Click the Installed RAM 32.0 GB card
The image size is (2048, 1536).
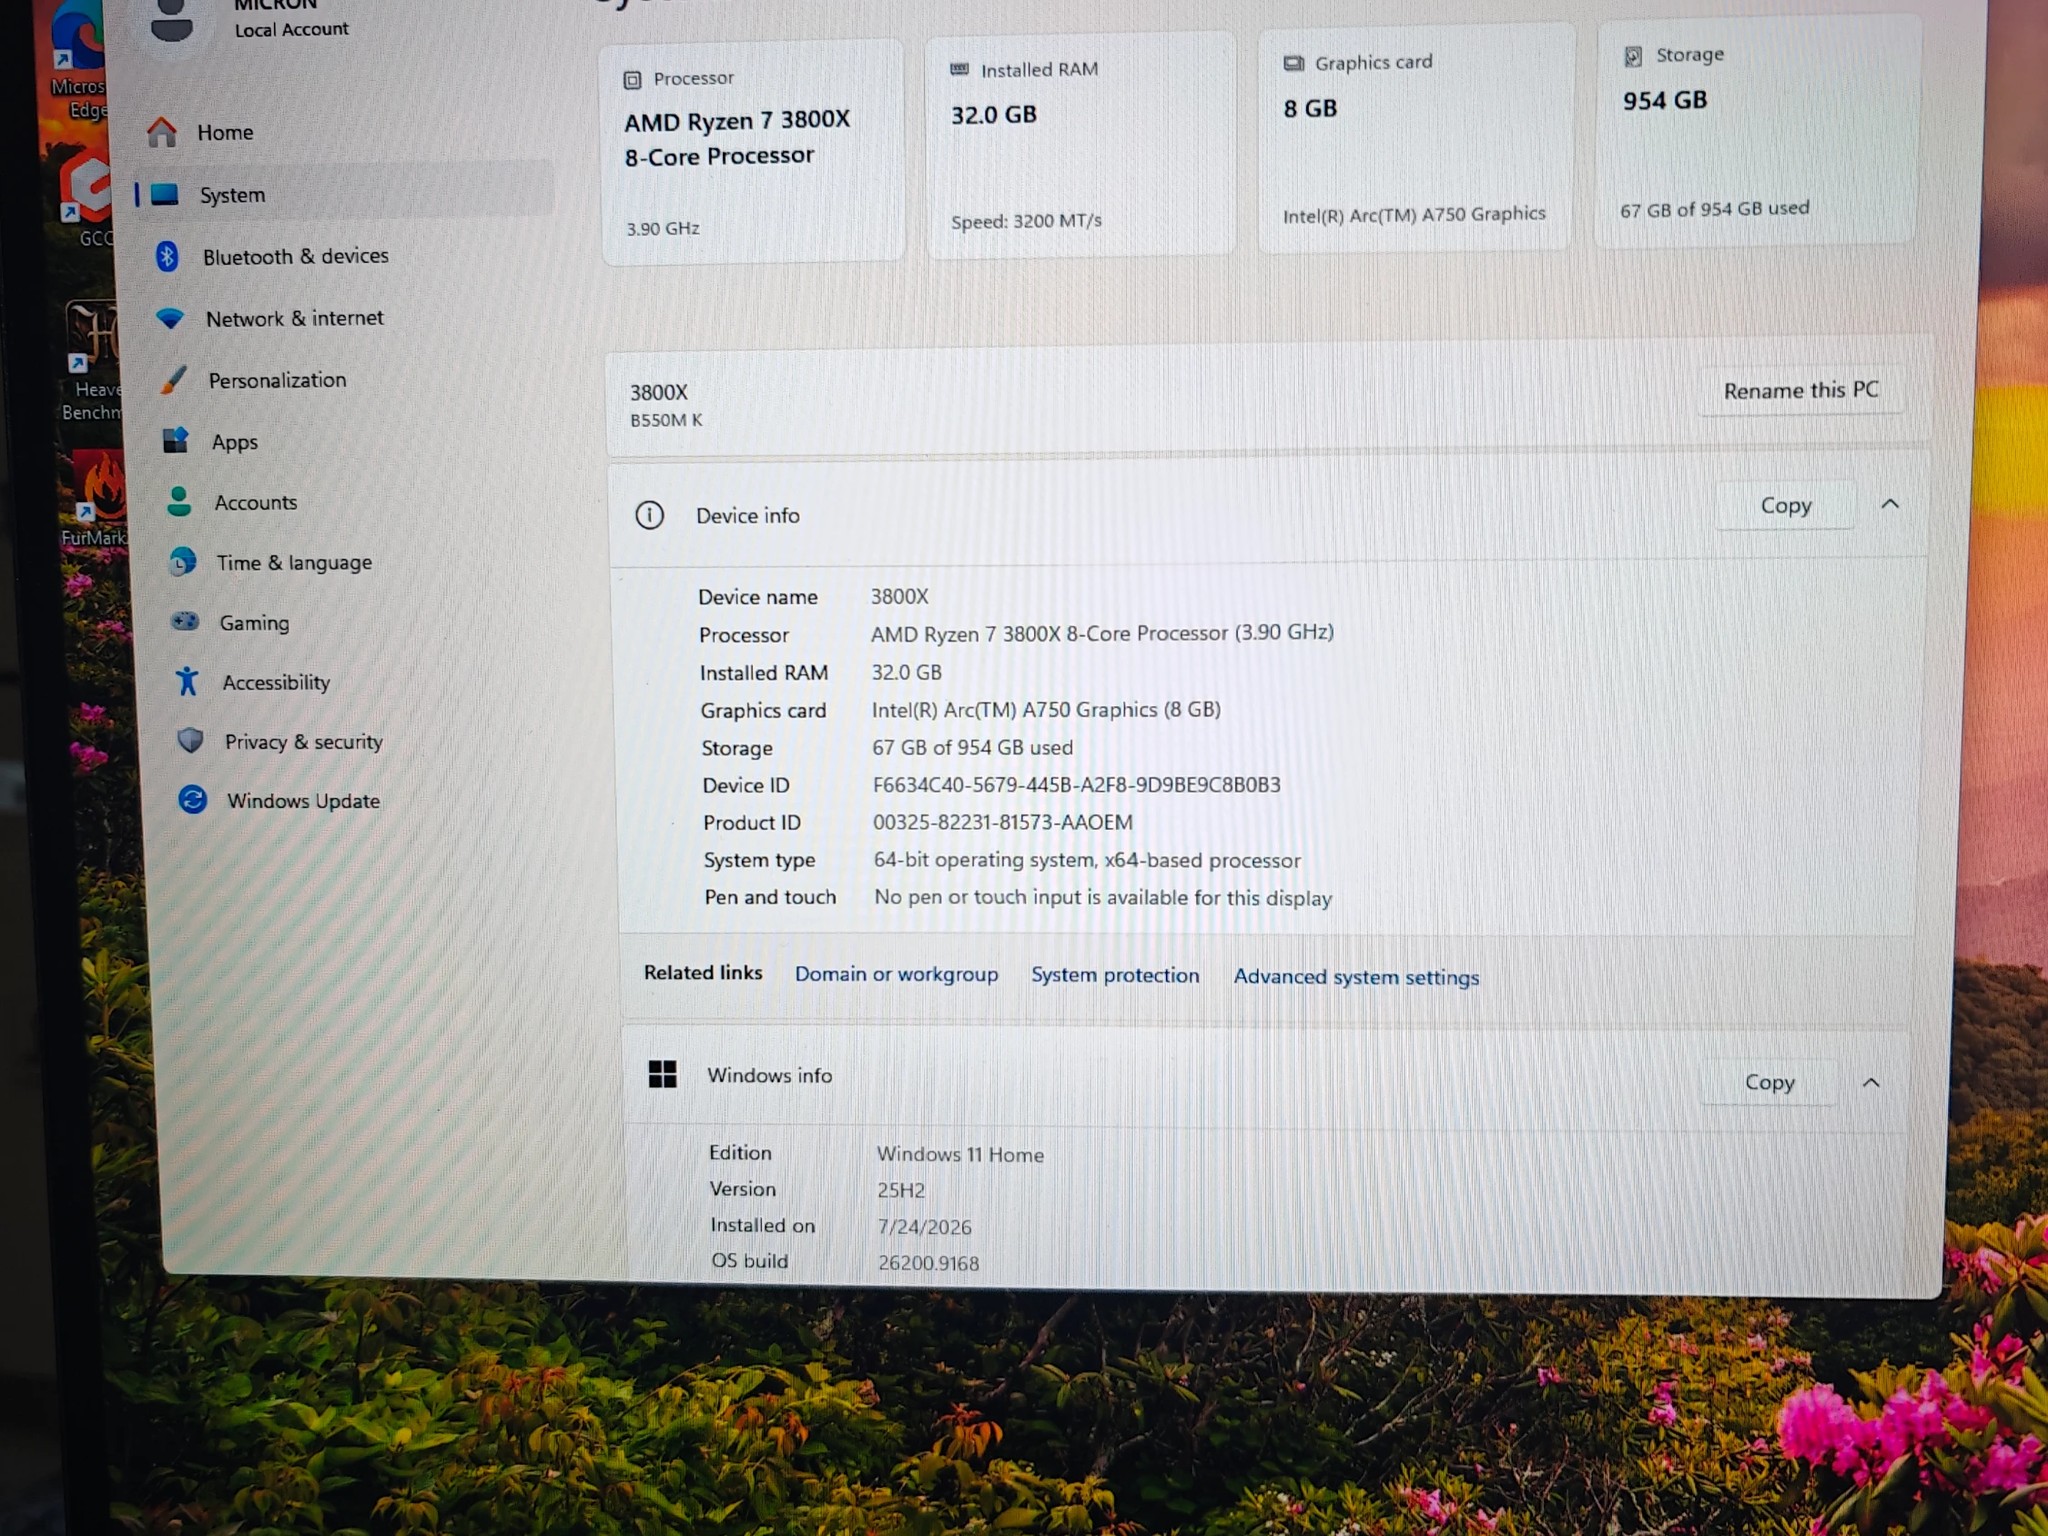(x=1080, y=144)
